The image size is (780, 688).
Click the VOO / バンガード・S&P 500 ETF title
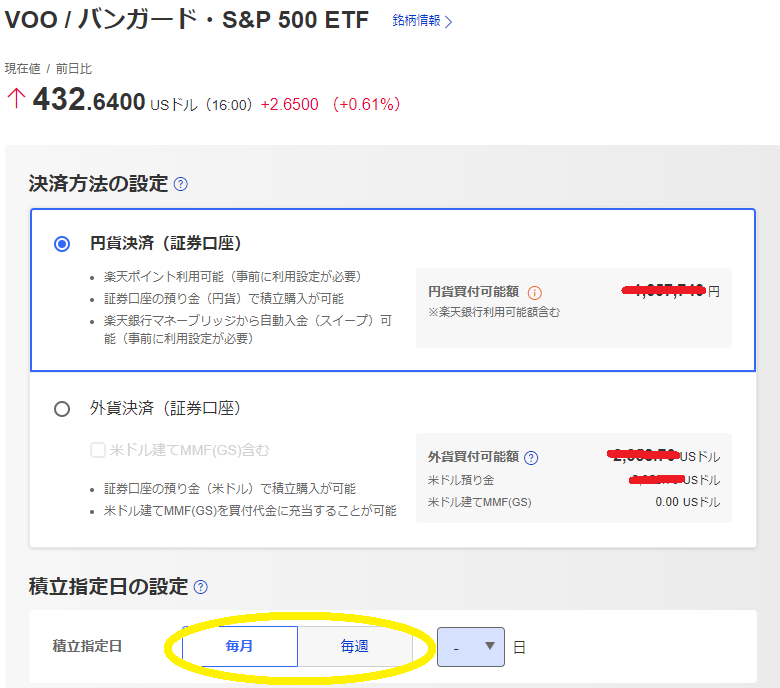pos(187,20)
